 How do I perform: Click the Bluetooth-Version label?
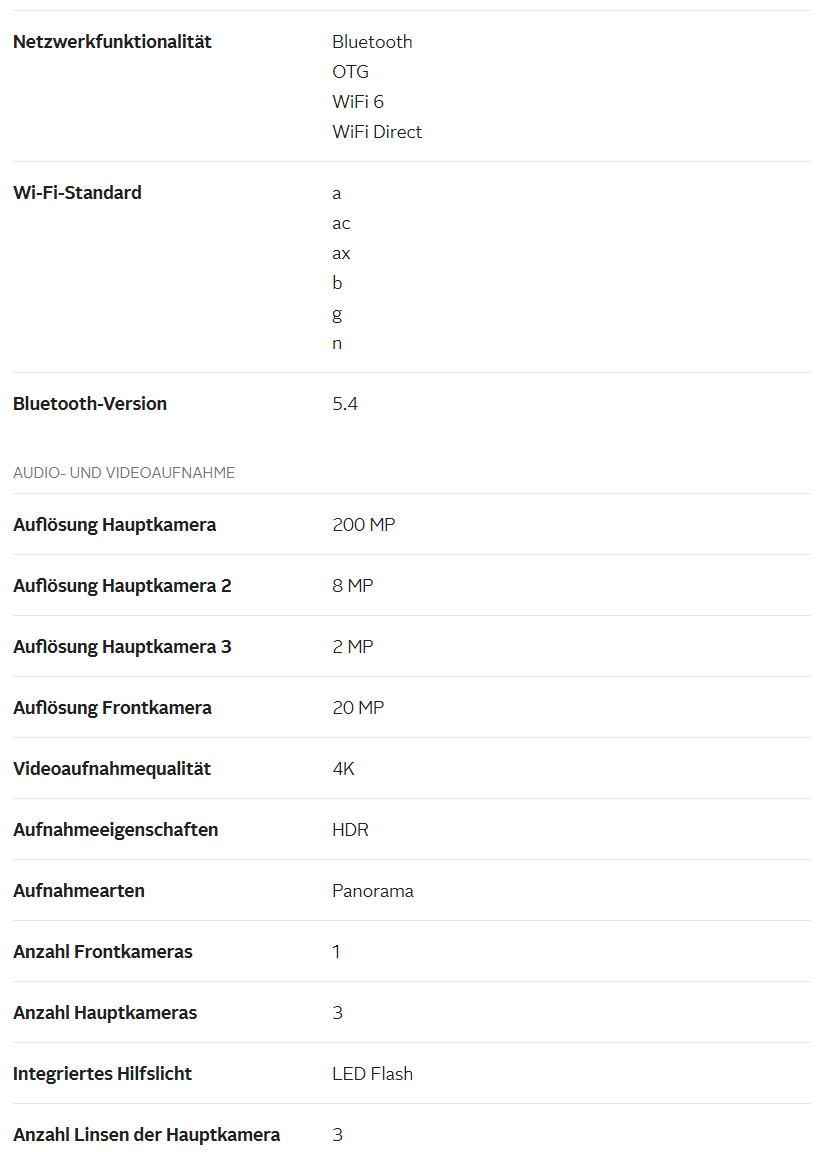90,403
